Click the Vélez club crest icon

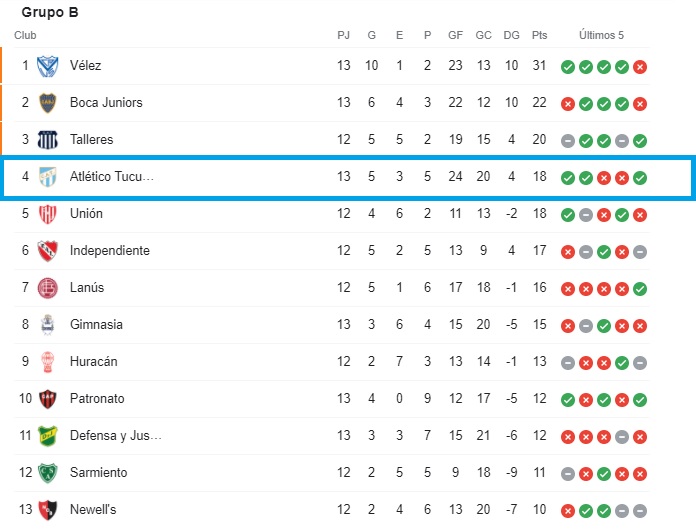click(x=47, y=66)
